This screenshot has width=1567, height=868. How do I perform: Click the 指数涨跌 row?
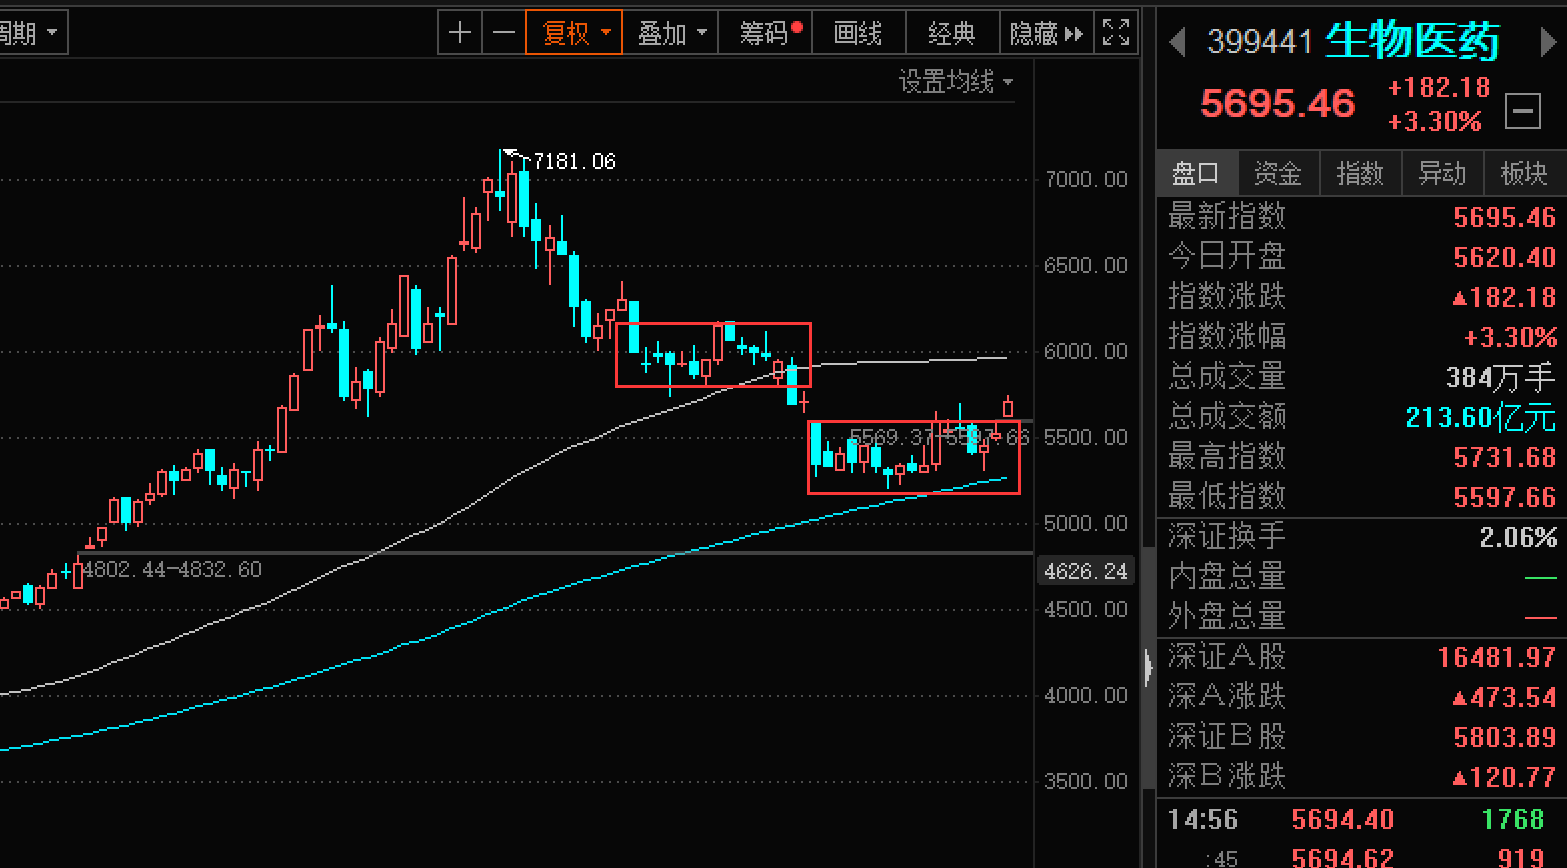pyautogui.click(x=1362, y=297)
